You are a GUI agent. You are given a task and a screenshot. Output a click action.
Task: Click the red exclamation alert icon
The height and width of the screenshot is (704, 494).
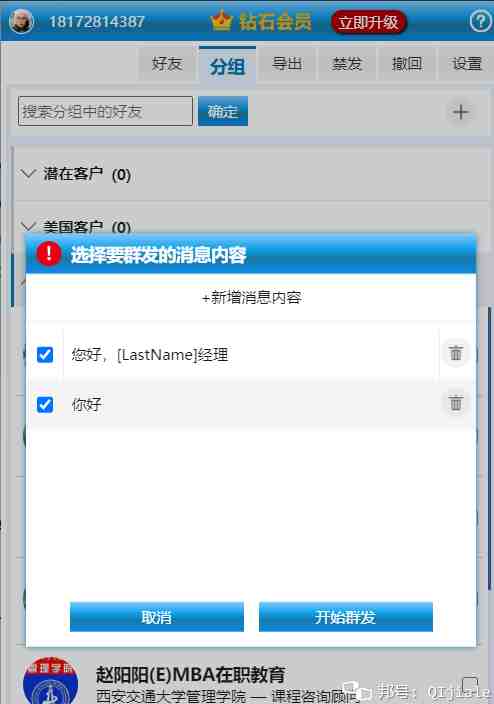(49, 254)
